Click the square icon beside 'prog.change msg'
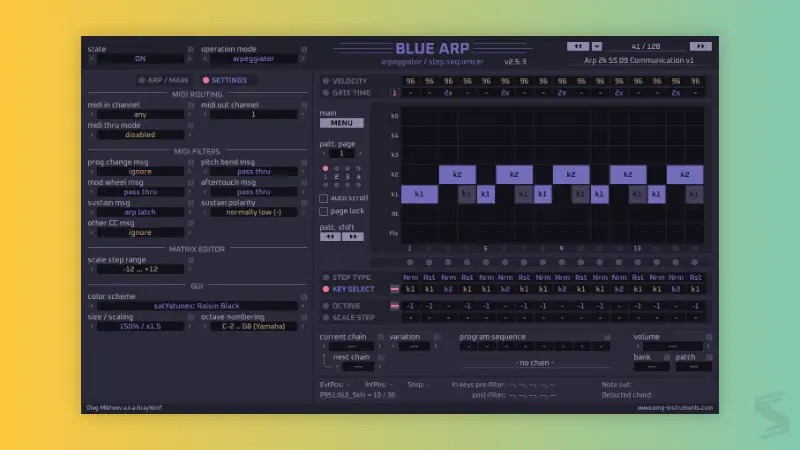This screenshot has height=450, width=800. (x=191, y=162)
